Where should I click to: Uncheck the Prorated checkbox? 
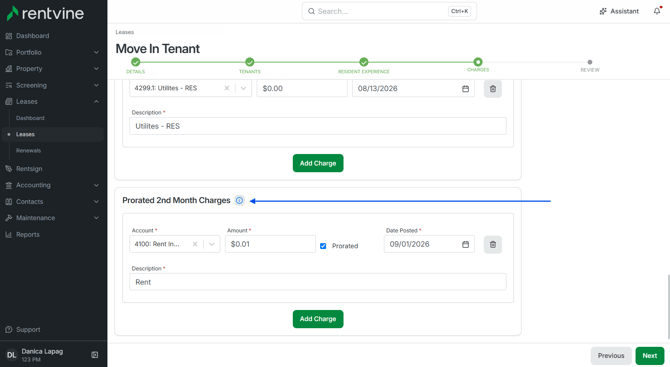tap(323, 246)
